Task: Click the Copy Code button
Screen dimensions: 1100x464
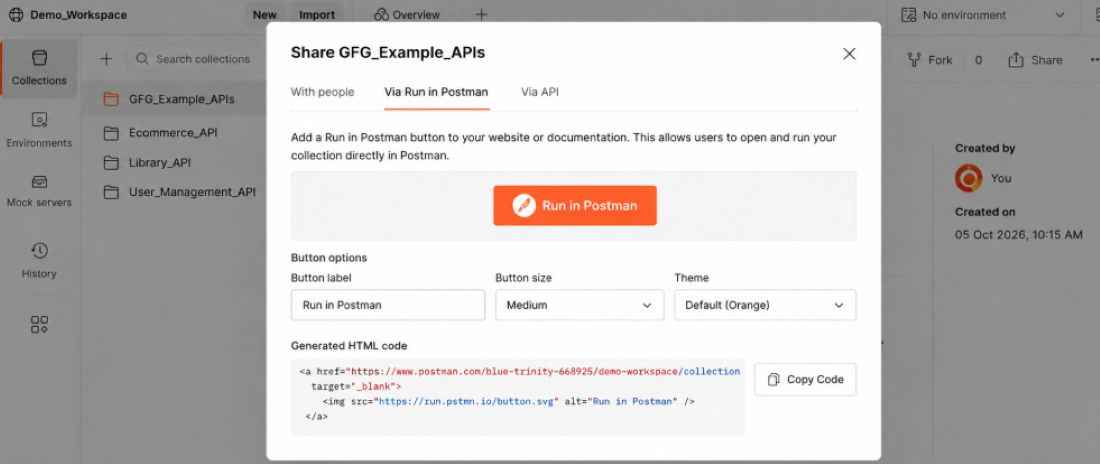Action: [x=805, y=379]
